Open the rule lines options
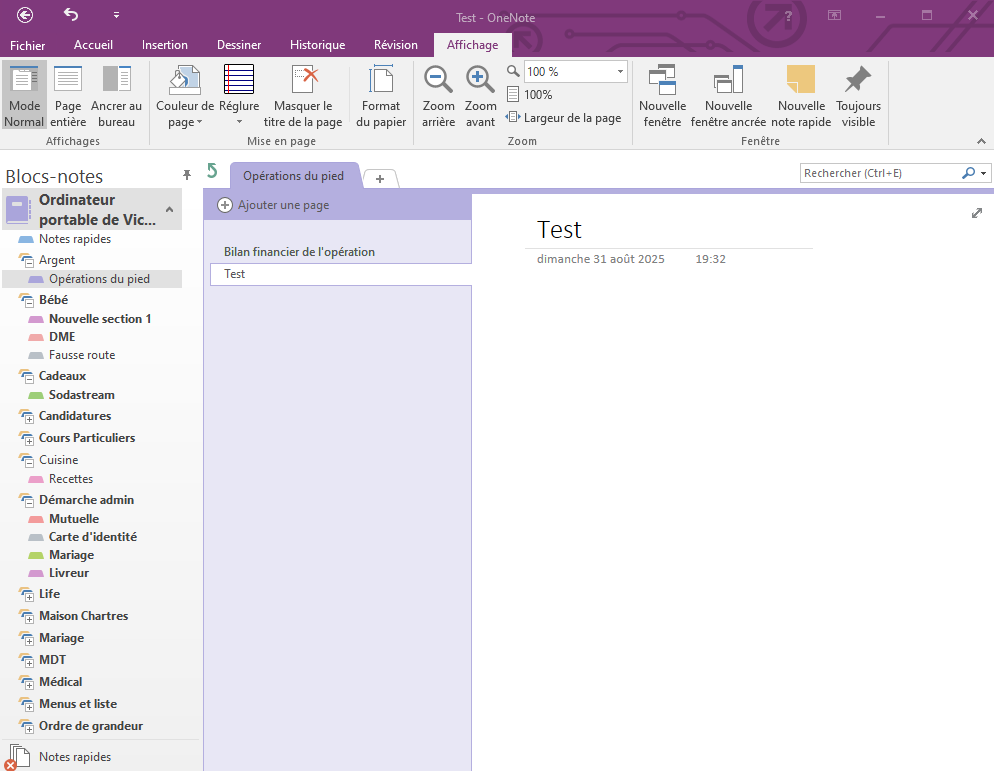Viewport: 994px width, 771px height. (239, 96)
